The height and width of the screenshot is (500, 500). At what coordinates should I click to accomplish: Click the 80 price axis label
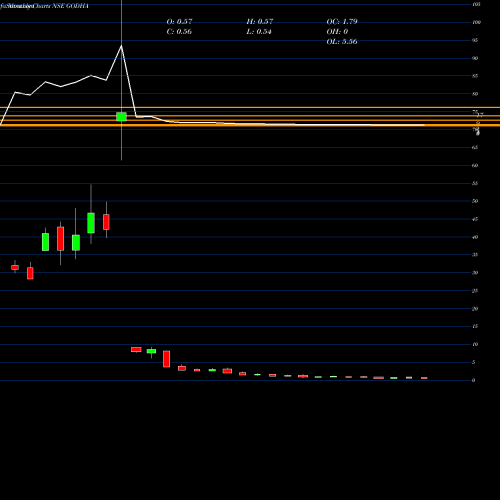click(x=475, y=94)
